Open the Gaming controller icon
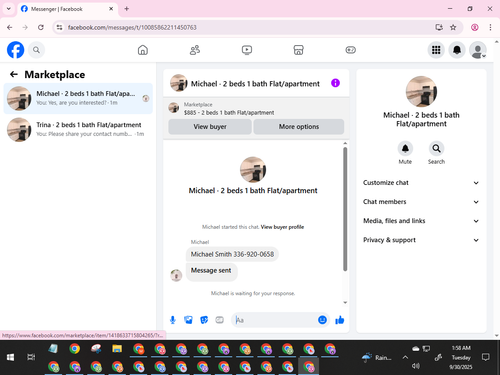The width and height of the screenshot is (500, 375). [x=350, y=50]
